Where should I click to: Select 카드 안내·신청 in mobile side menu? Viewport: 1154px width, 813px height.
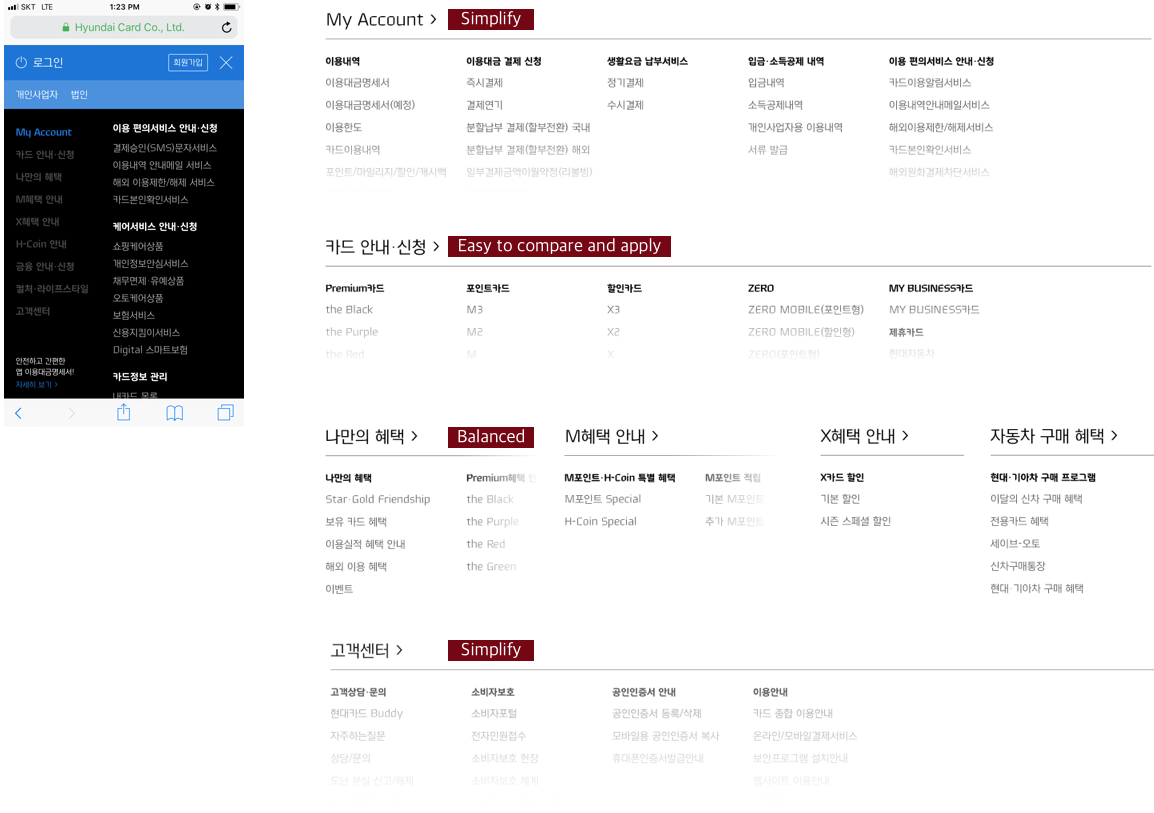coord(45,155)
